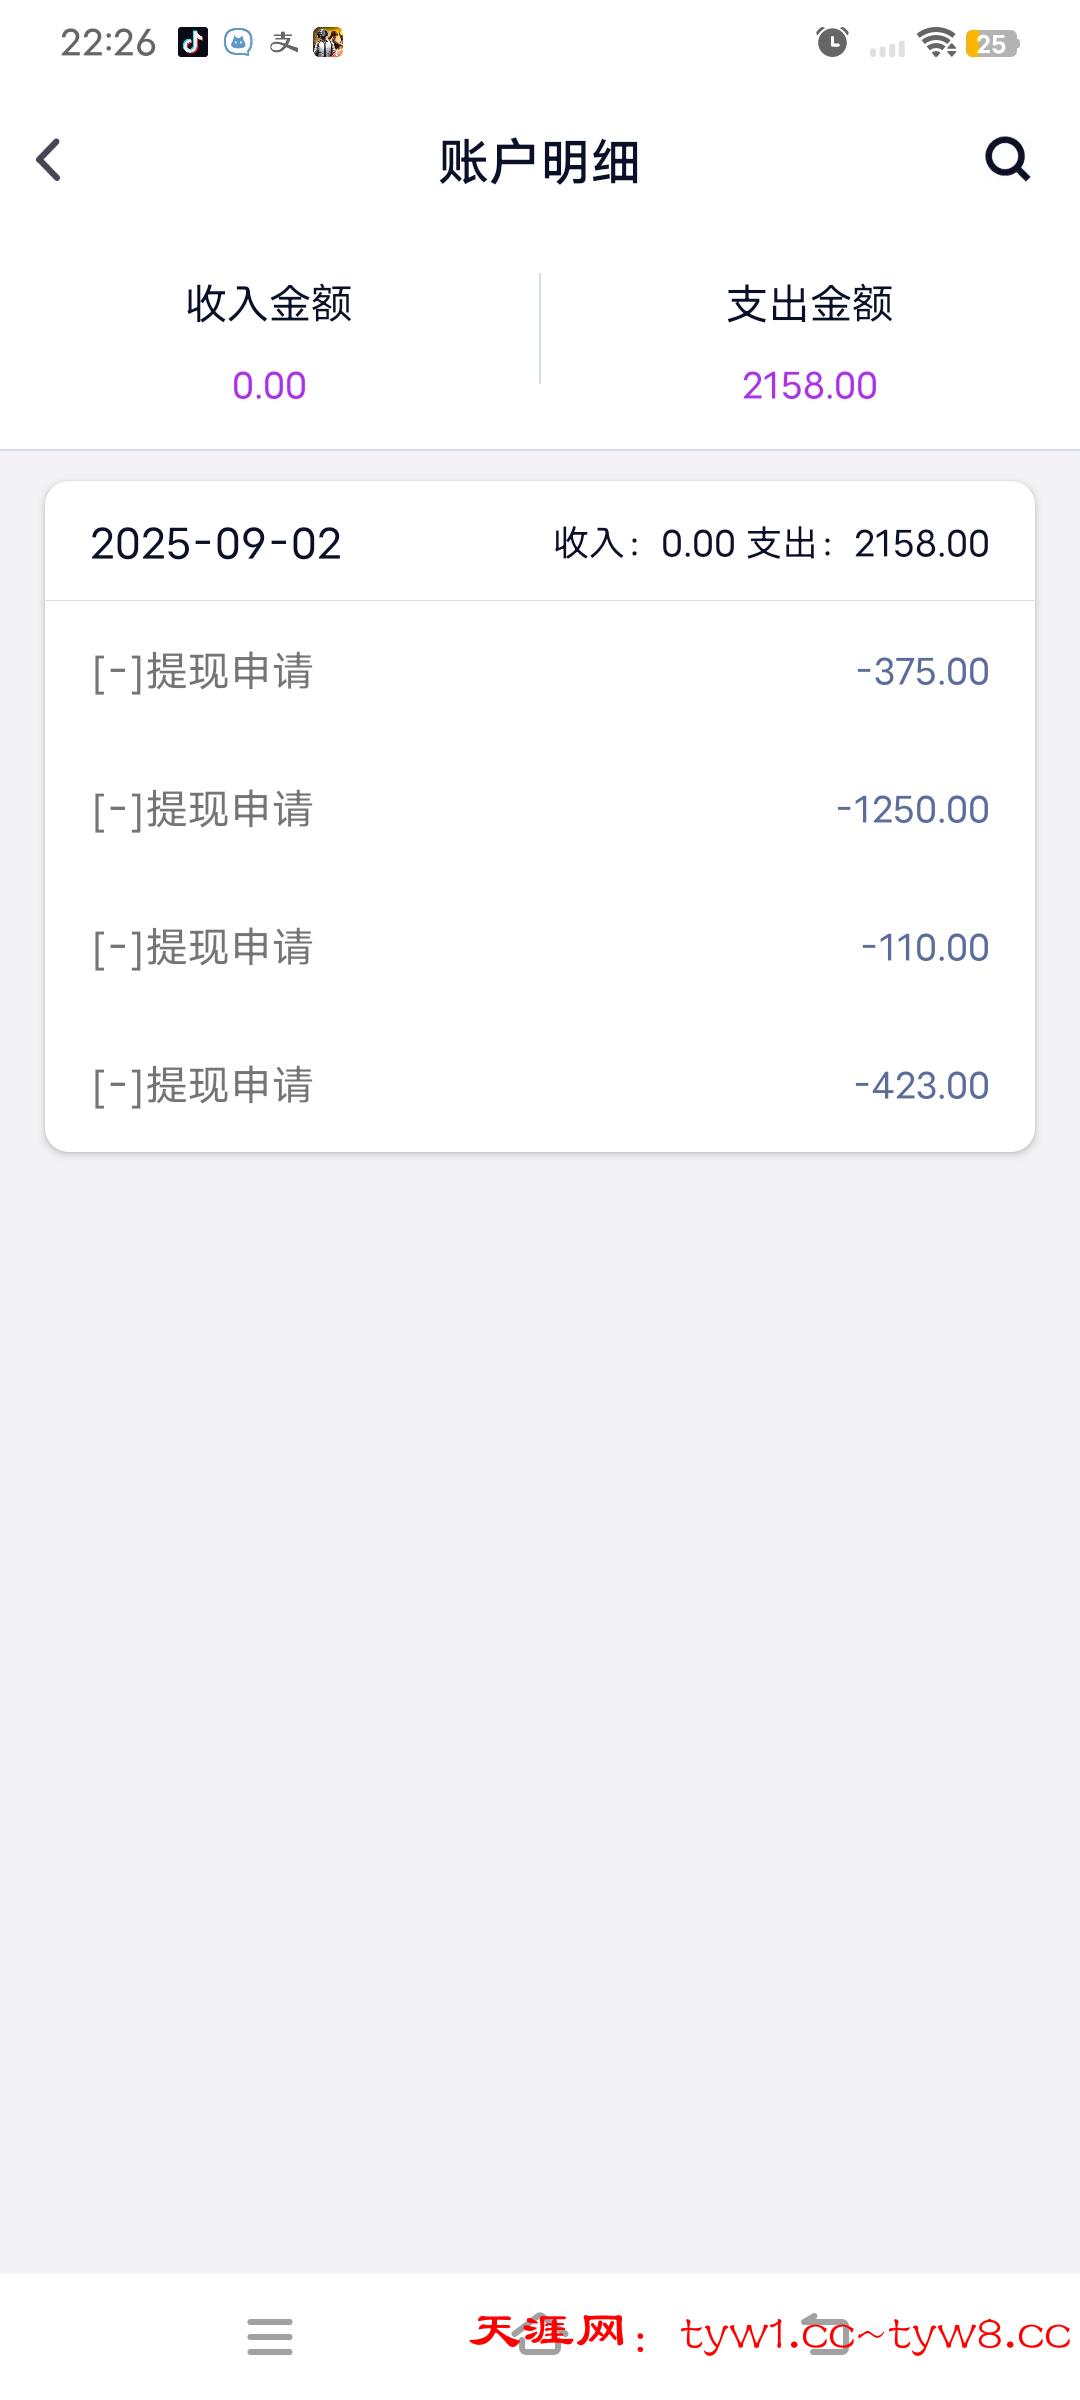Tap the Alipay status bar icon
This screenshot has width=1080, height=2400.
[284, 42]
